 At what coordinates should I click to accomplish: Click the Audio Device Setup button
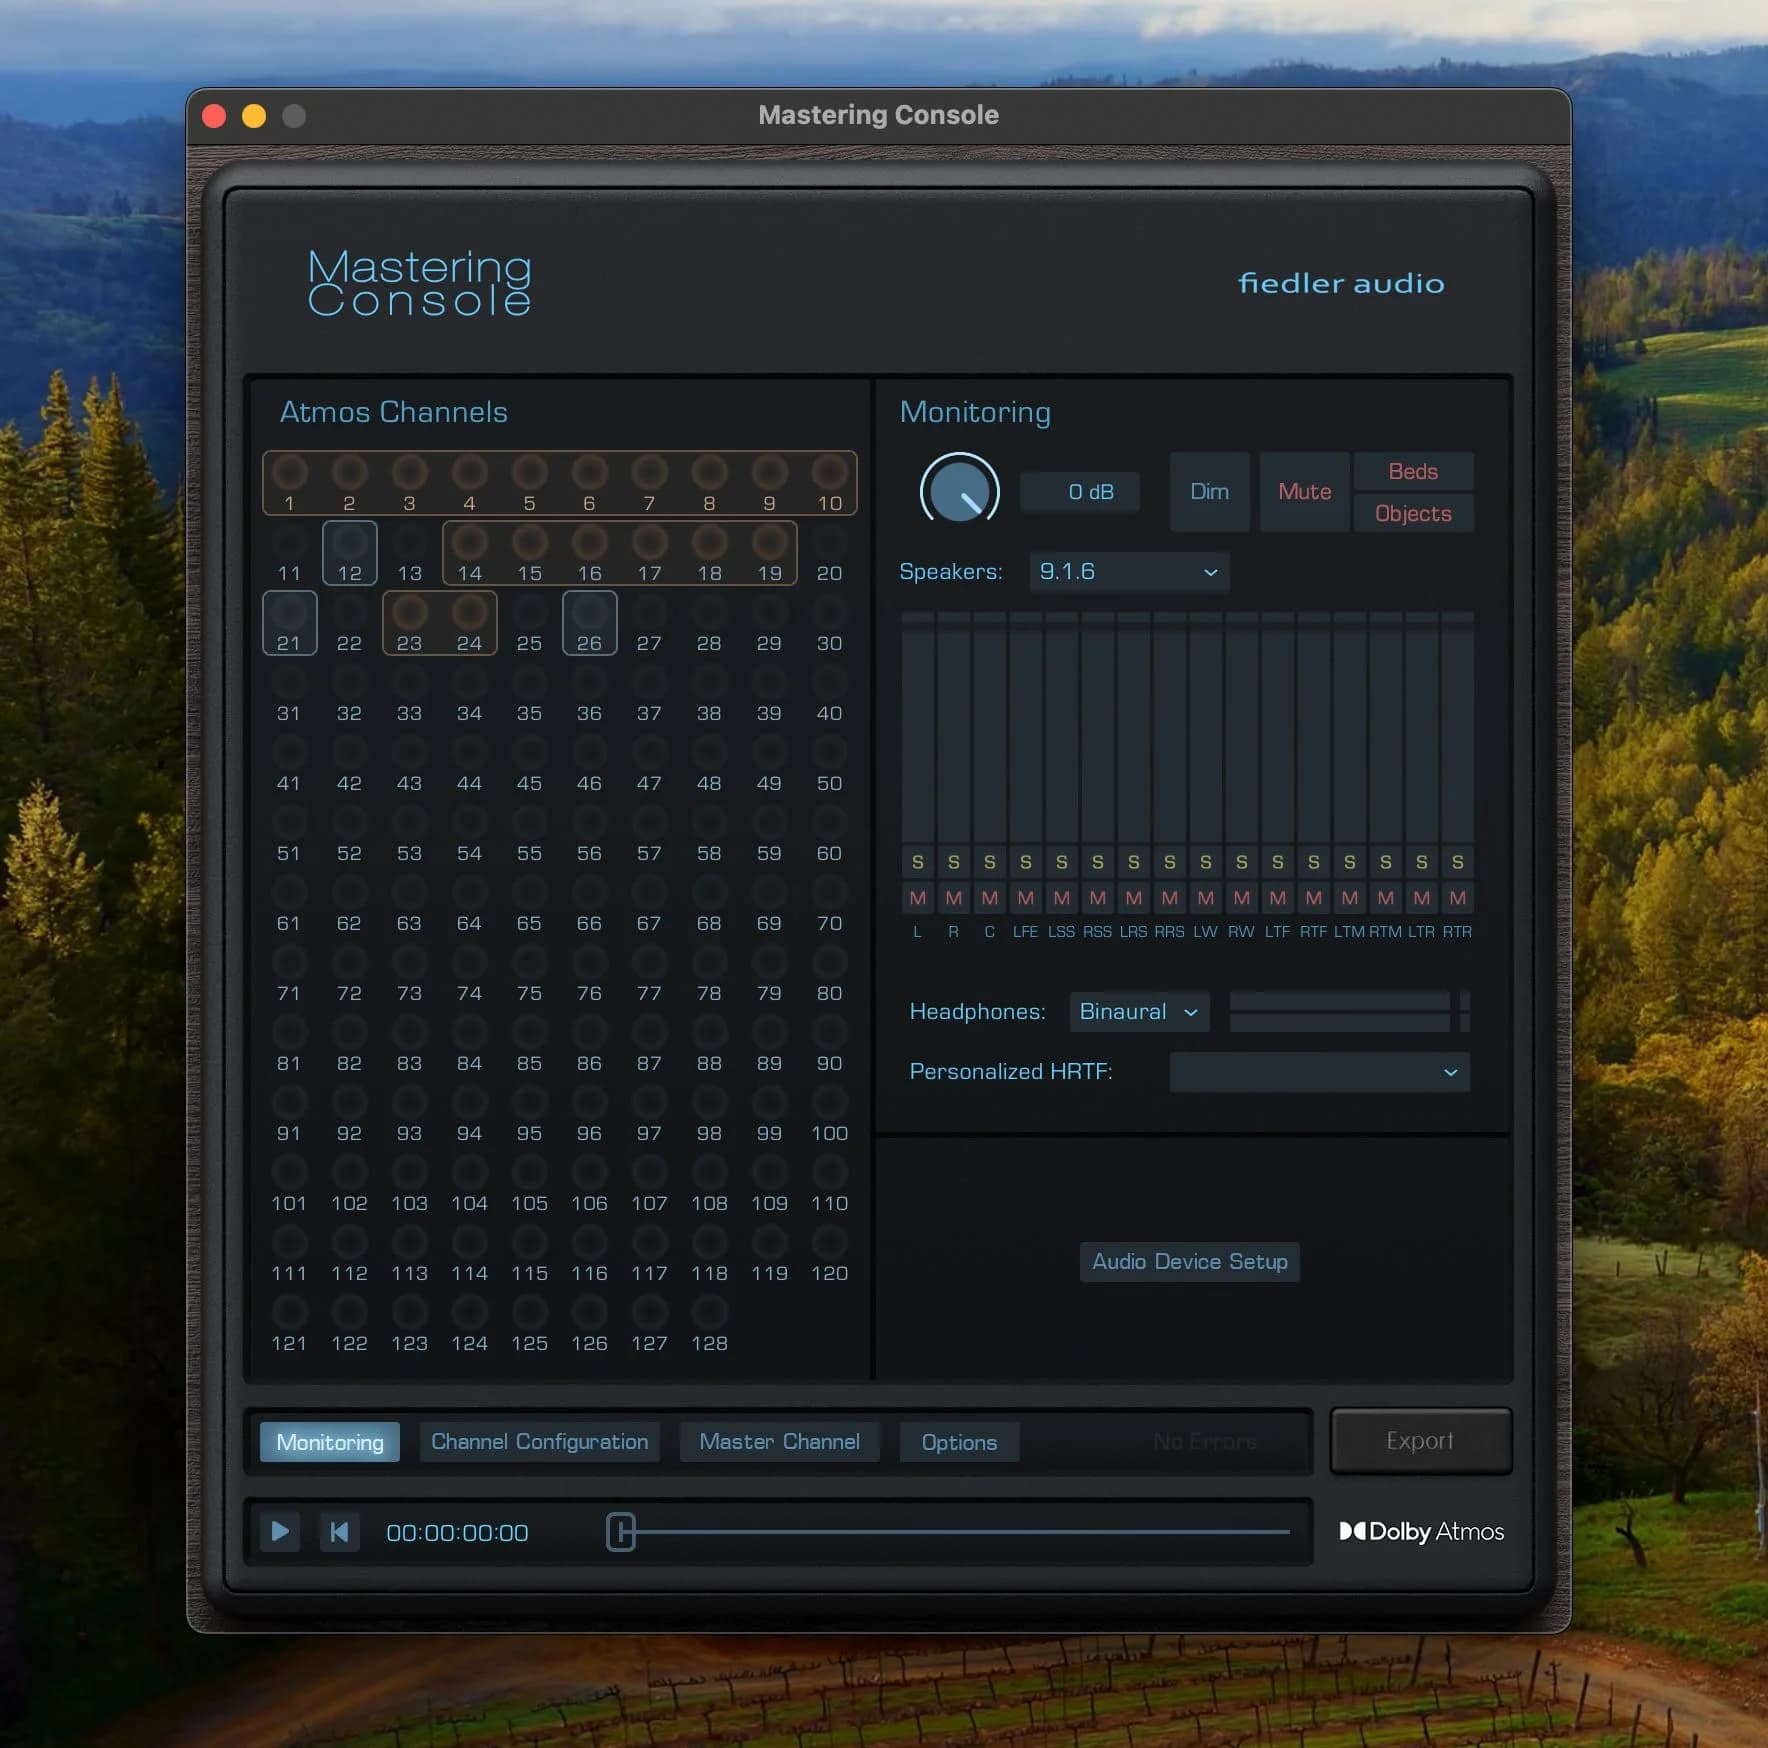[x=1188, y=1261]
